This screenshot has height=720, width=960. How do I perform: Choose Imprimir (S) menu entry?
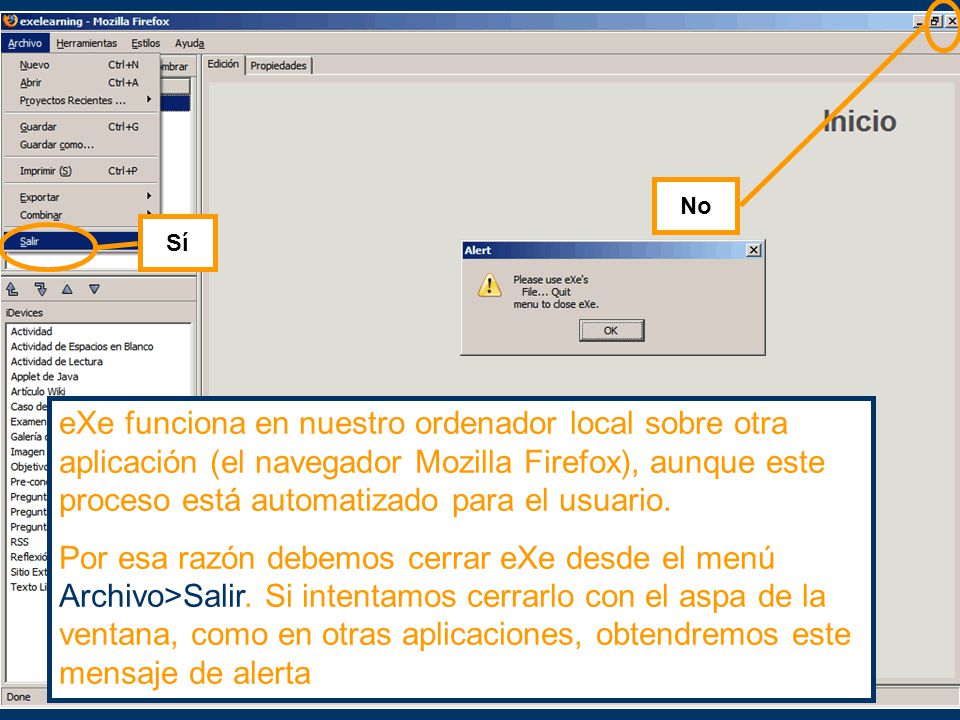click(81, 171)
